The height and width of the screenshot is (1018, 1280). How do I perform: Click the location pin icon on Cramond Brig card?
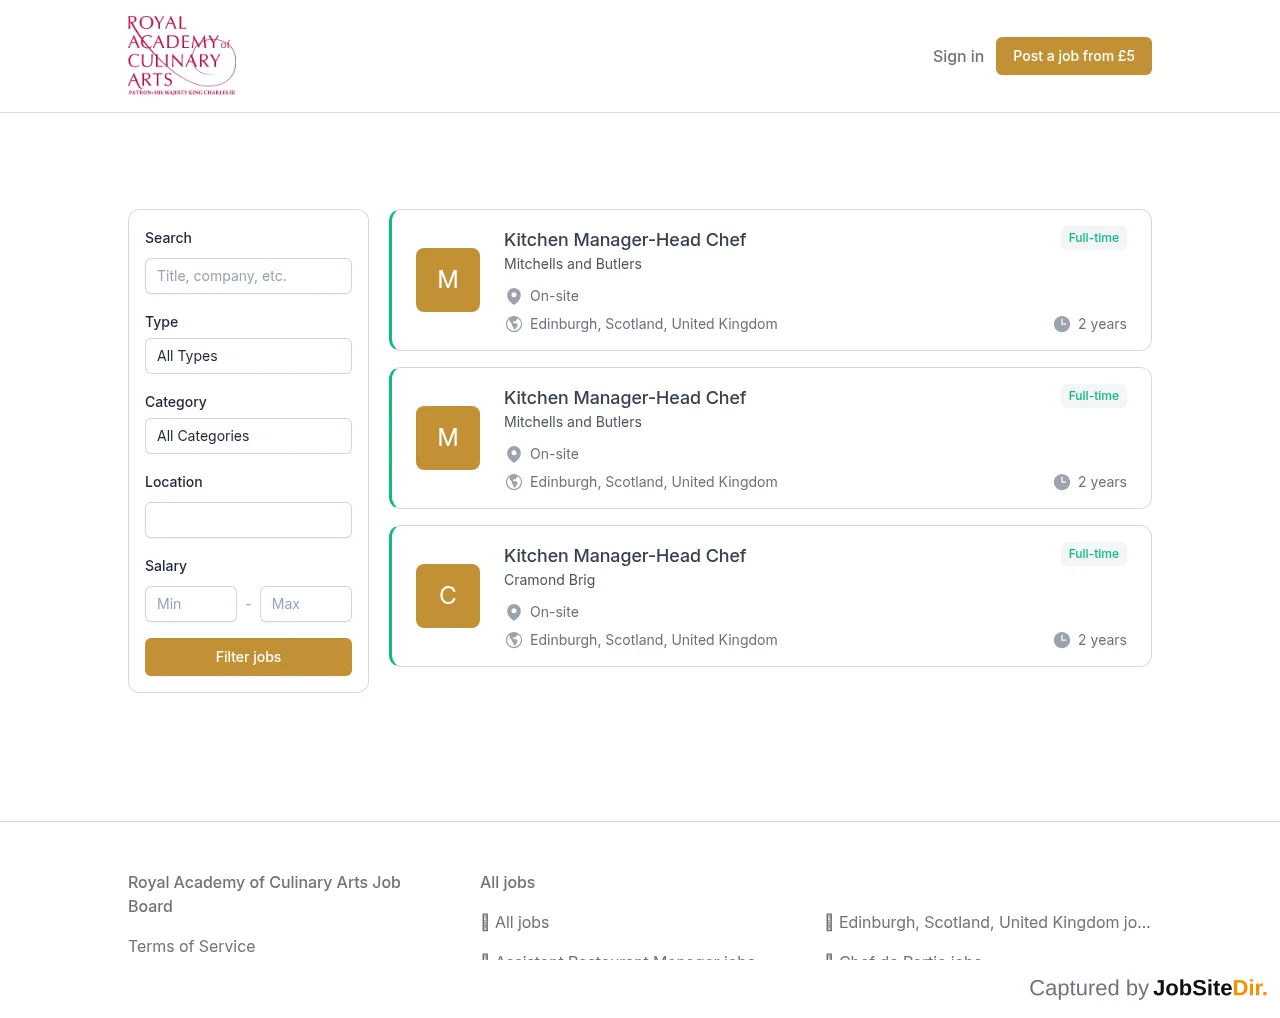pyautogui.click(x=514, y=612)
